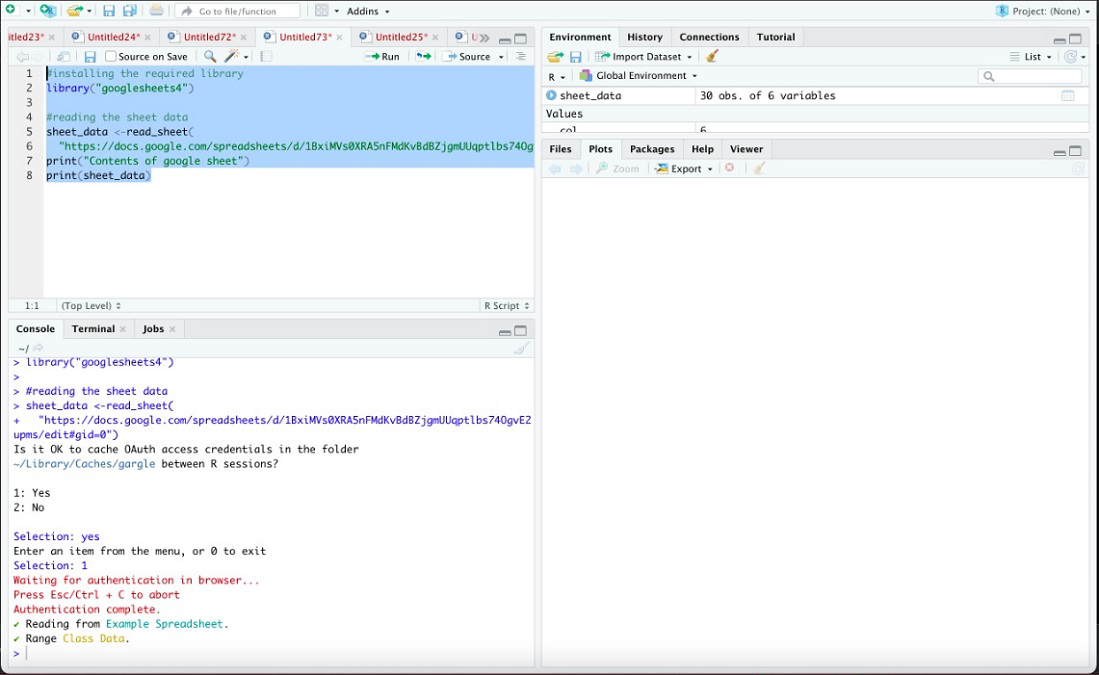Open the Import Dataset dropdown
Screen dimensions: 1099x675
pos(644,57)
